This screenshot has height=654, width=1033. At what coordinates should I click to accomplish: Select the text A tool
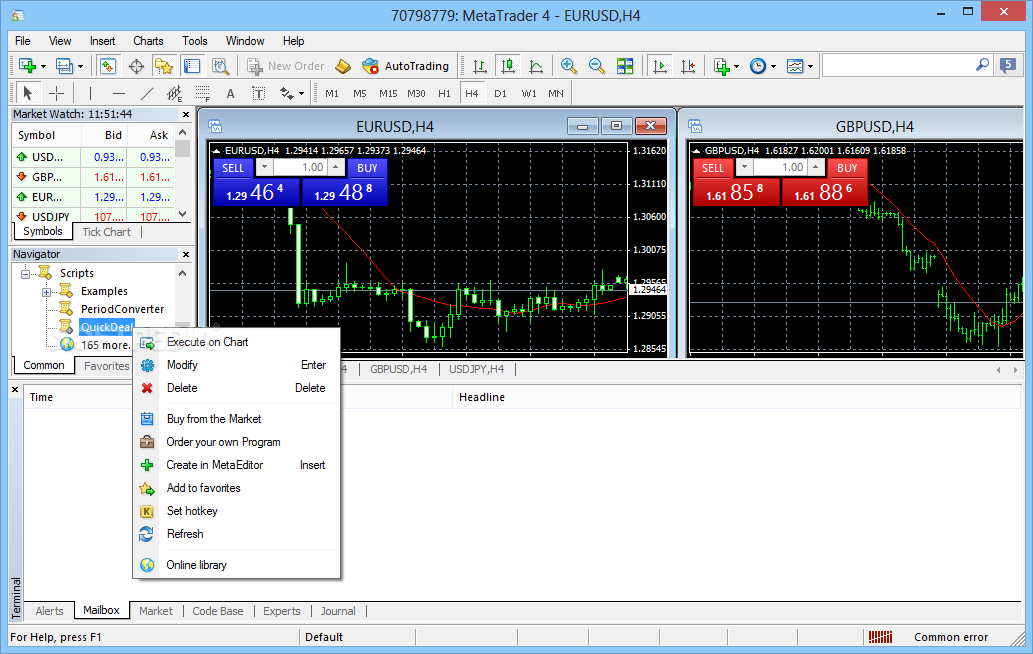click(231, 94)
